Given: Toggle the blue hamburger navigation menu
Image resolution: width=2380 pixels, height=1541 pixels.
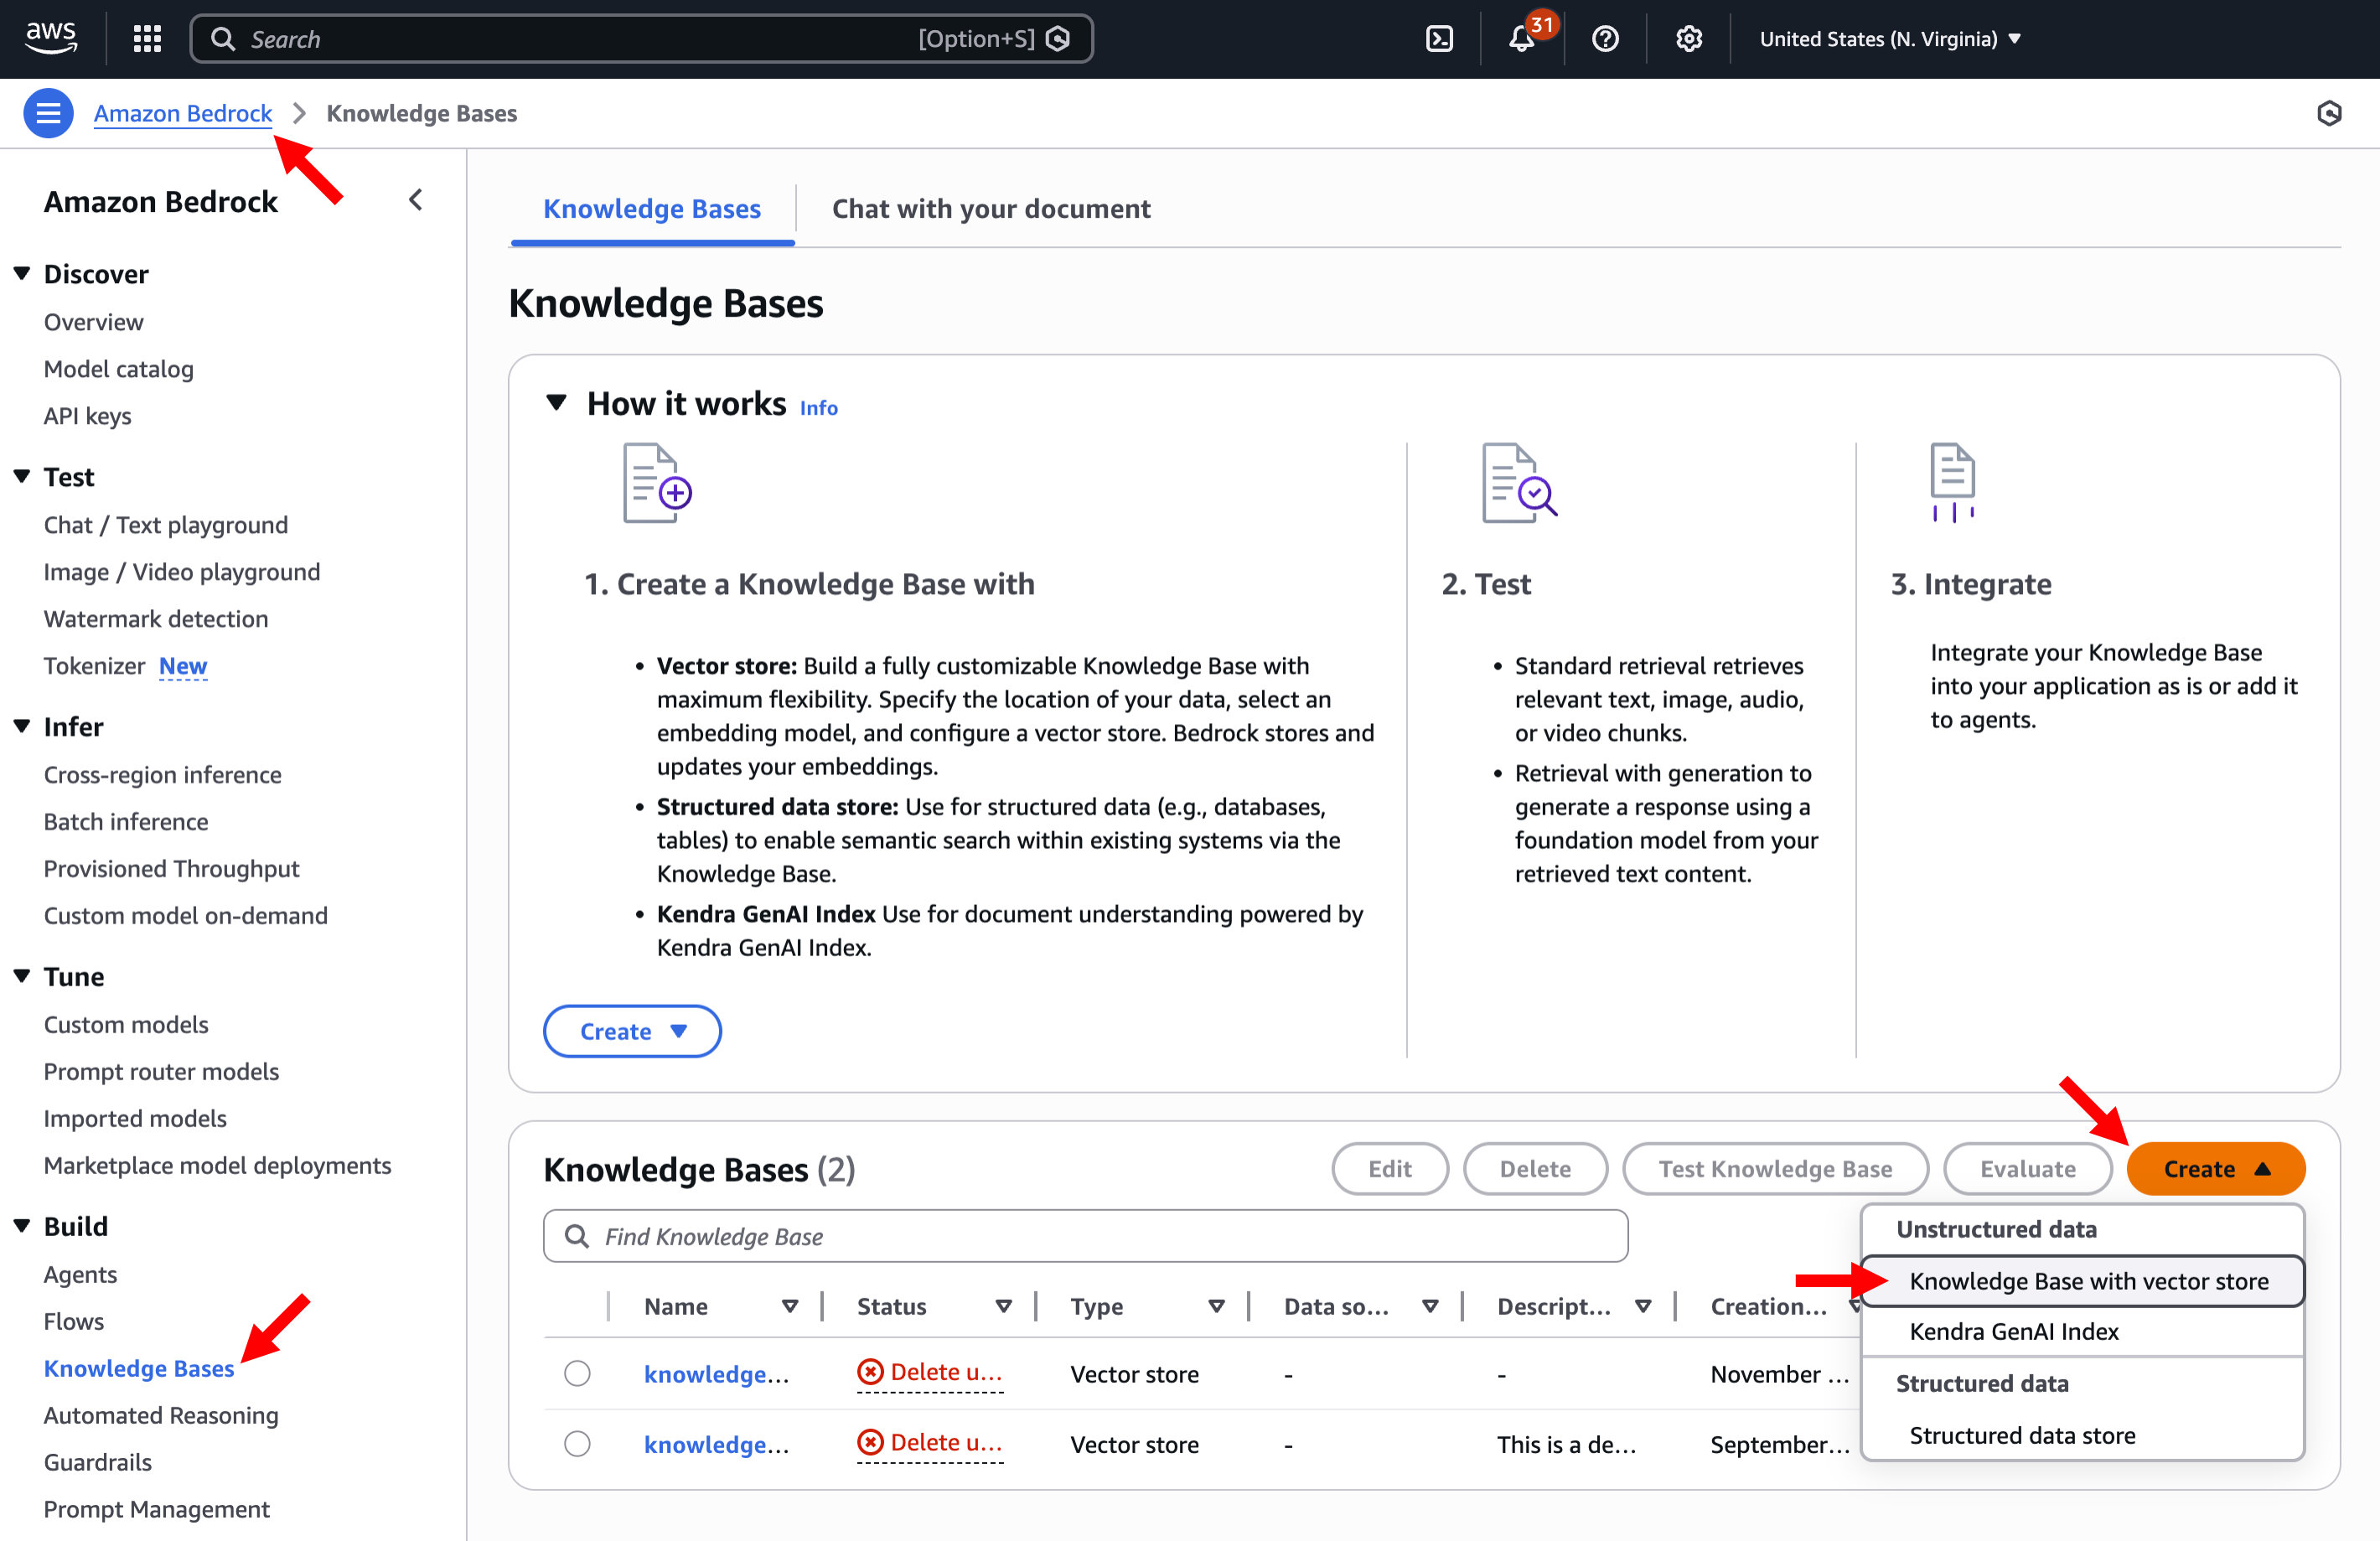Looking at the screenshot, I should pyautogui.click(x=48, y=113).
